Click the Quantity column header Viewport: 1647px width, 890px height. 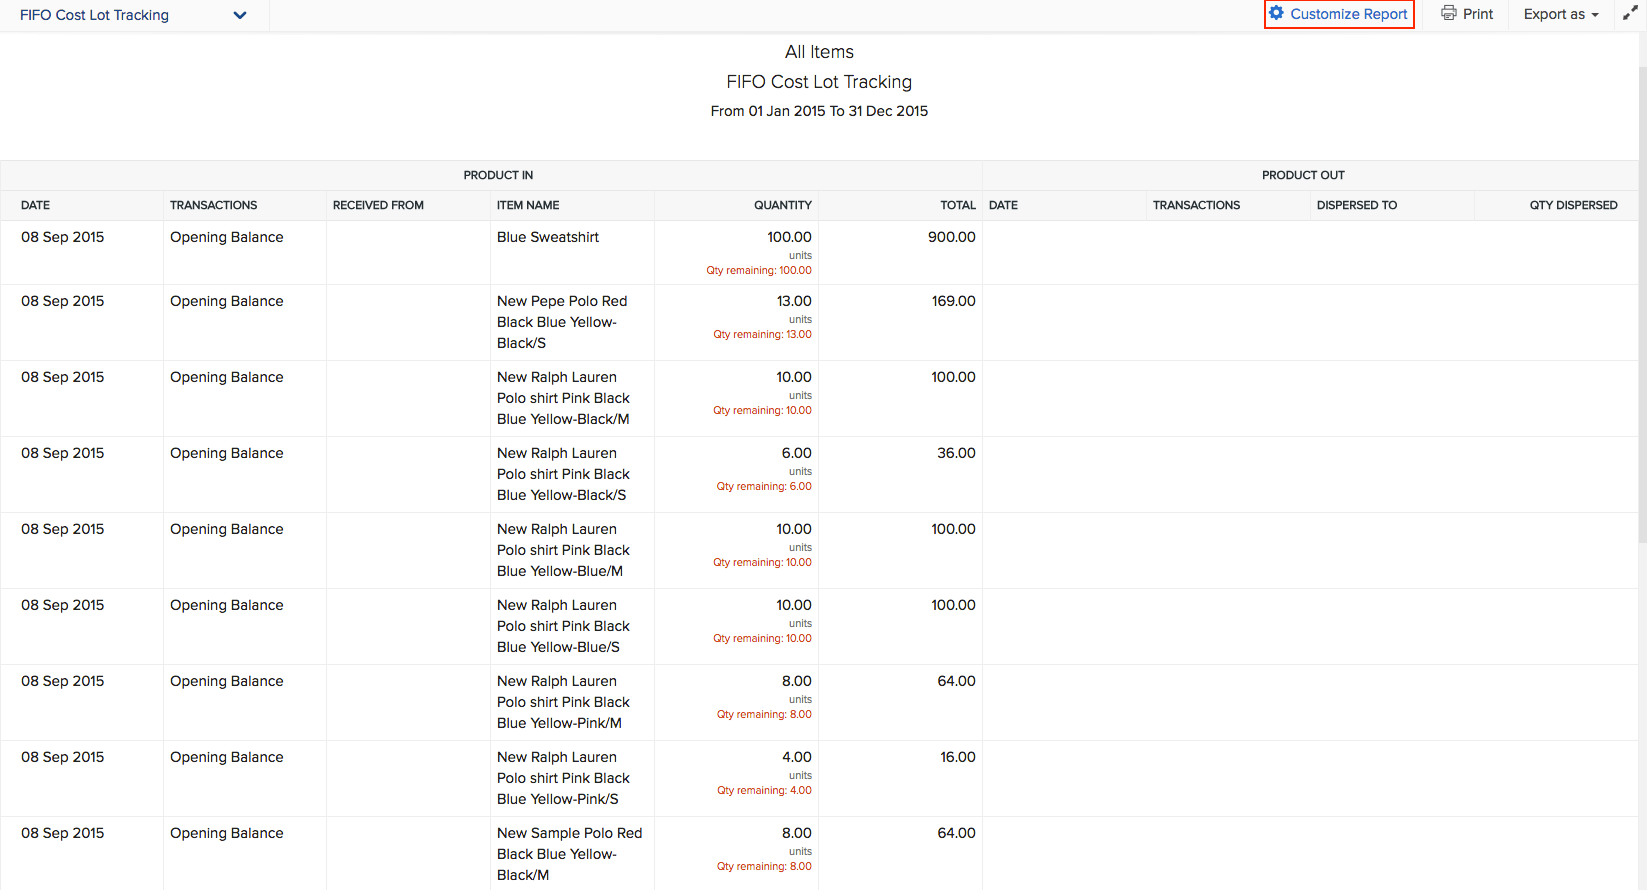coord(782,205)
